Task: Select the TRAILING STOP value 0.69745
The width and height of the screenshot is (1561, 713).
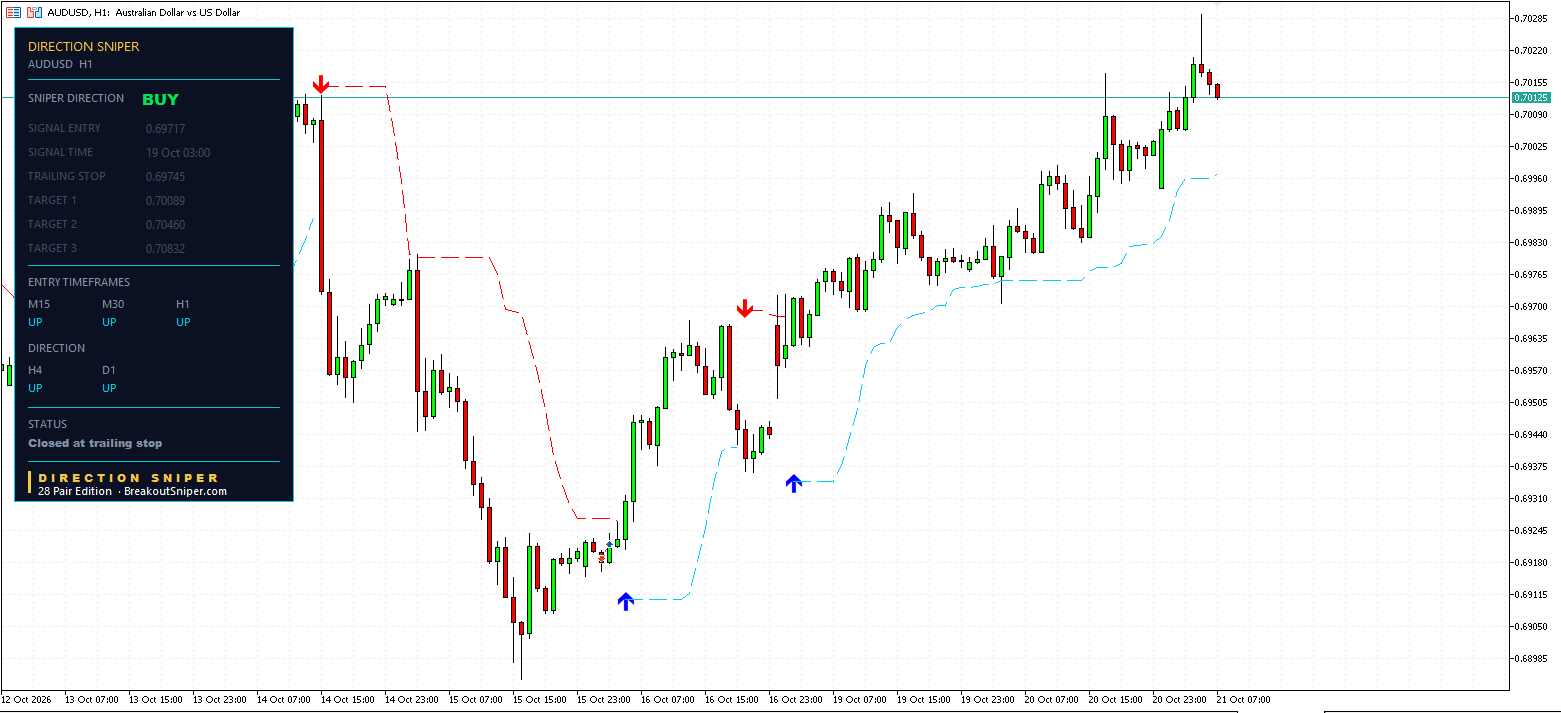Action: click(165, 176)
